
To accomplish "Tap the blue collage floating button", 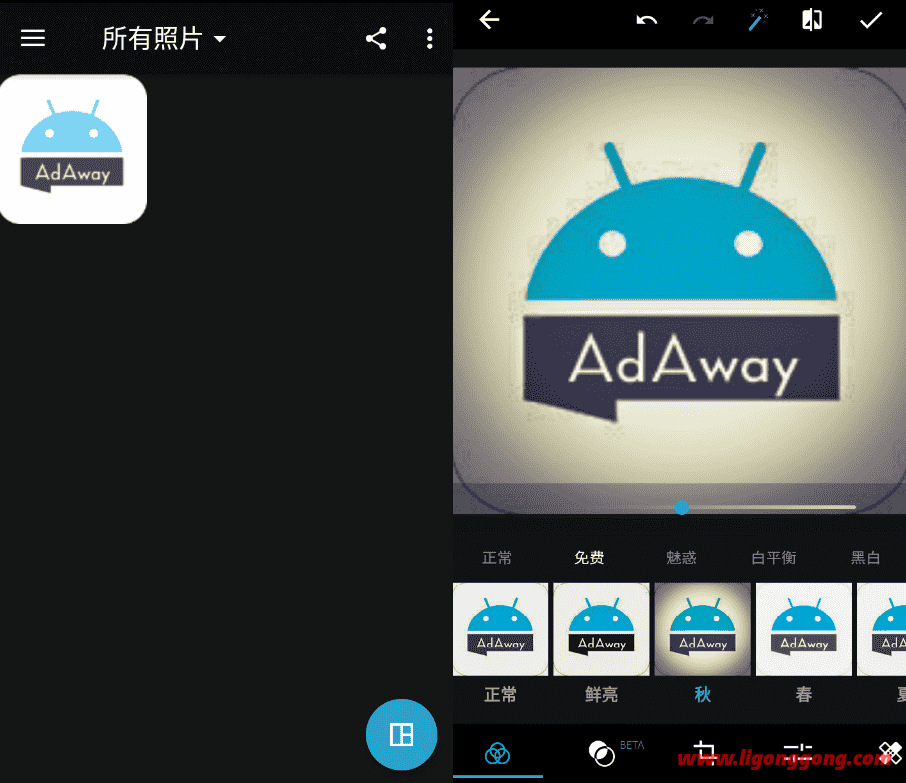I will click(x=402, y=734).
